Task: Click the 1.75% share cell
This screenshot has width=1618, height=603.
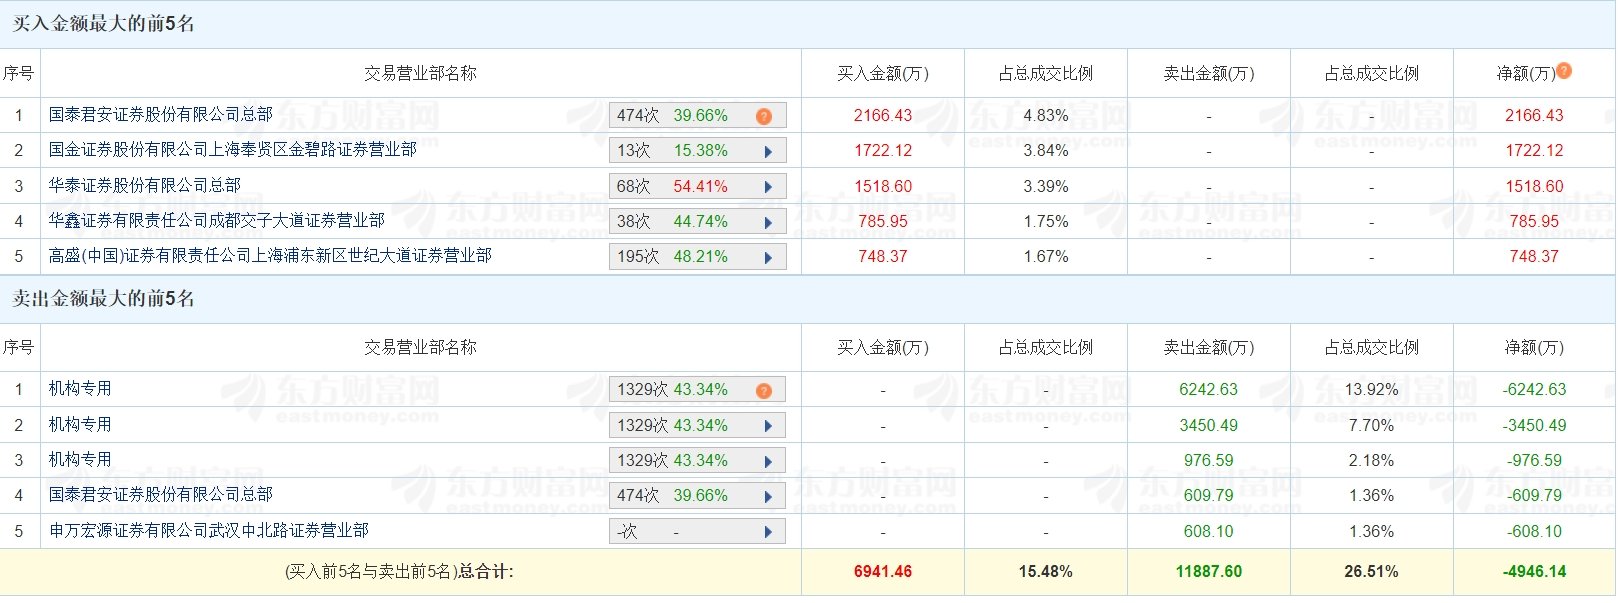Action: click(x=1046, y=222)
